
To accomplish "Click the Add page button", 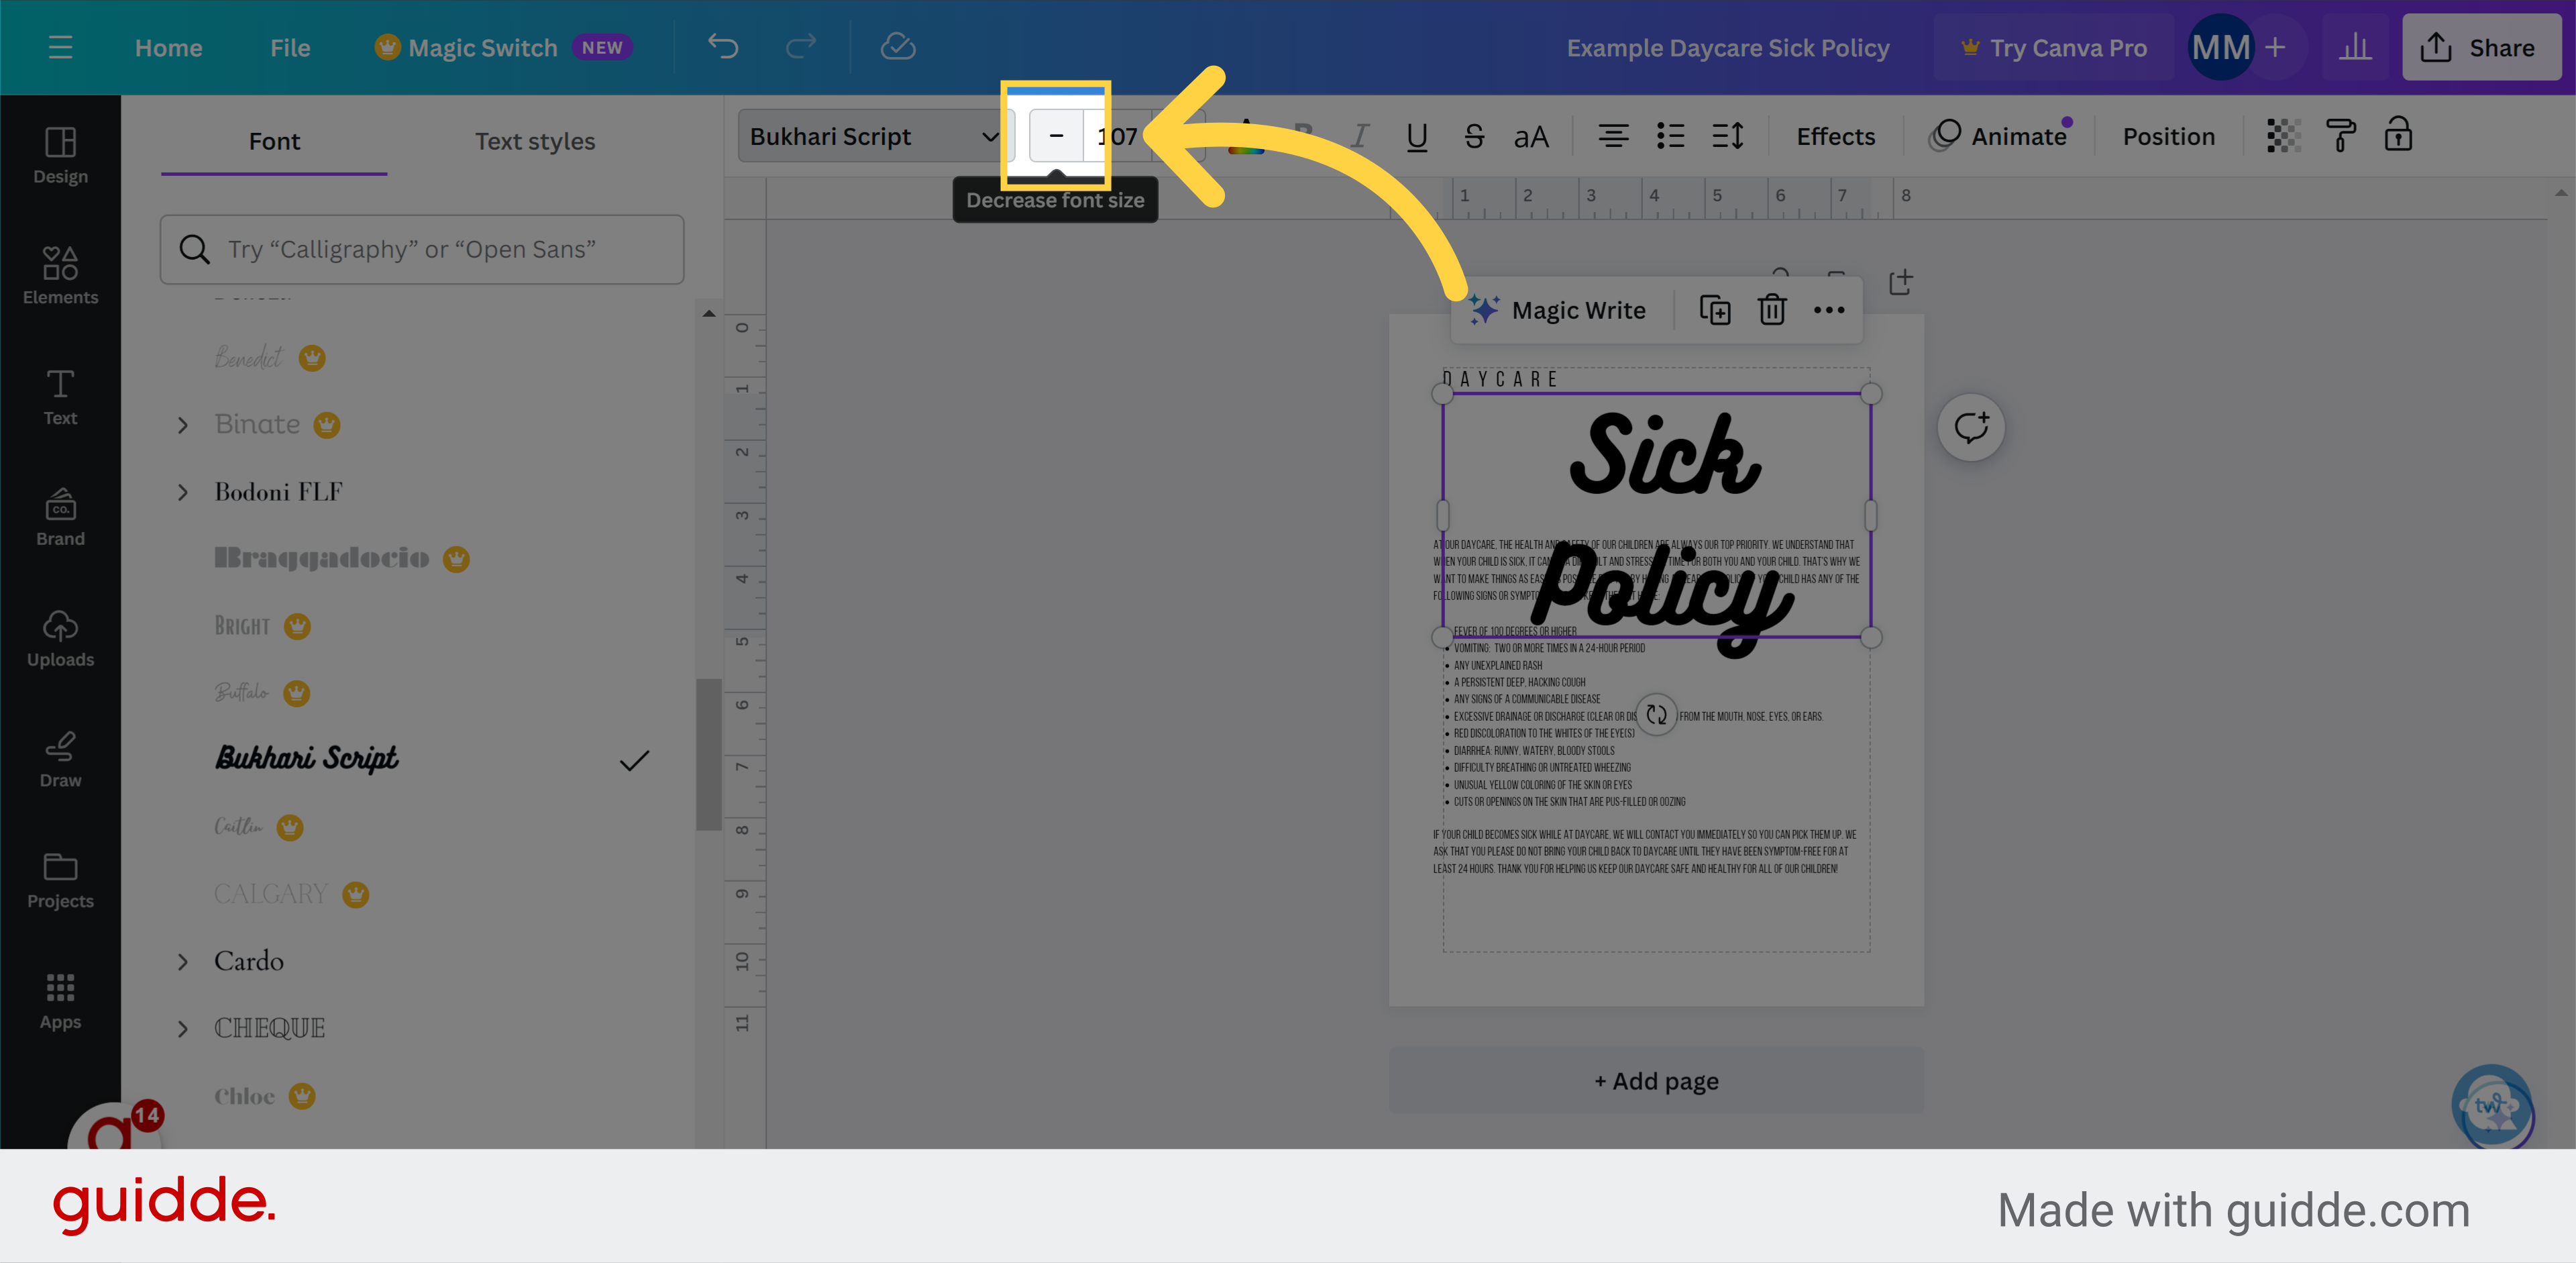I will click(x=1656, y=1080).
